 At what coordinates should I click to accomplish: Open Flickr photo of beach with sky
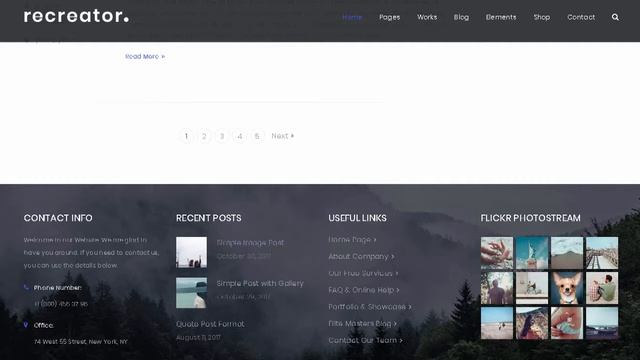pyautogui.click(x=497, y=323)
